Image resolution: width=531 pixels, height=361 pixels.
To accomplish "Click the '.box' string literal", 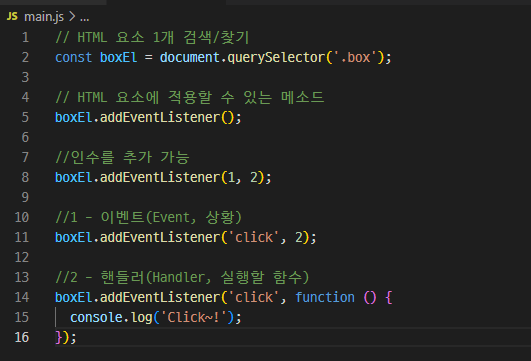I will coord(355,57).
